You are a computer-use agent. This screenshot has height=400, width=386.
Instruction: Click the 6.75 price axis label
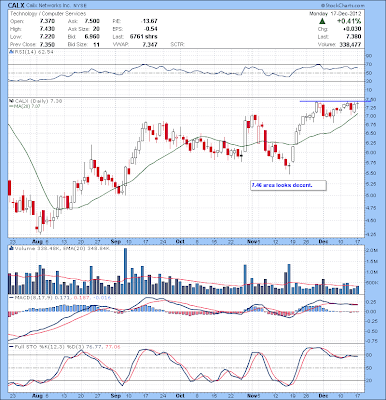pos(372,125)
